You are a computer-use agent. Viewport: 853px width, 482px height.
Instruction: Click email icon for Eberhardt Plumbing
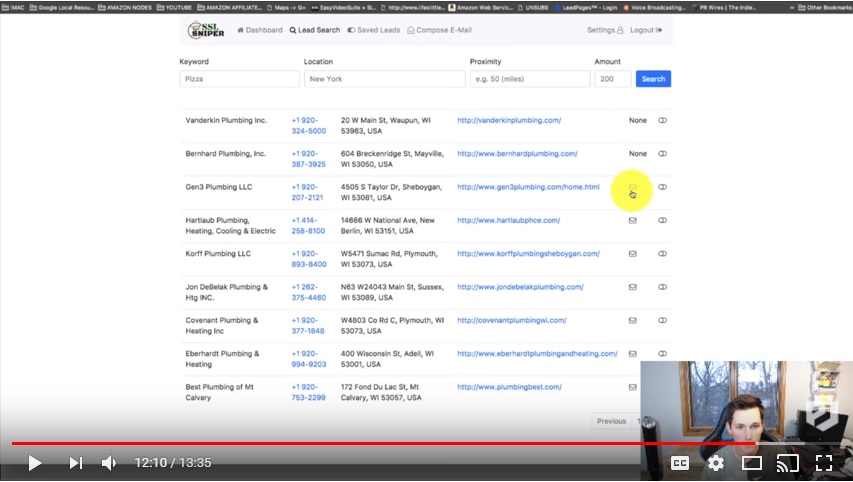tap(633, 354)
